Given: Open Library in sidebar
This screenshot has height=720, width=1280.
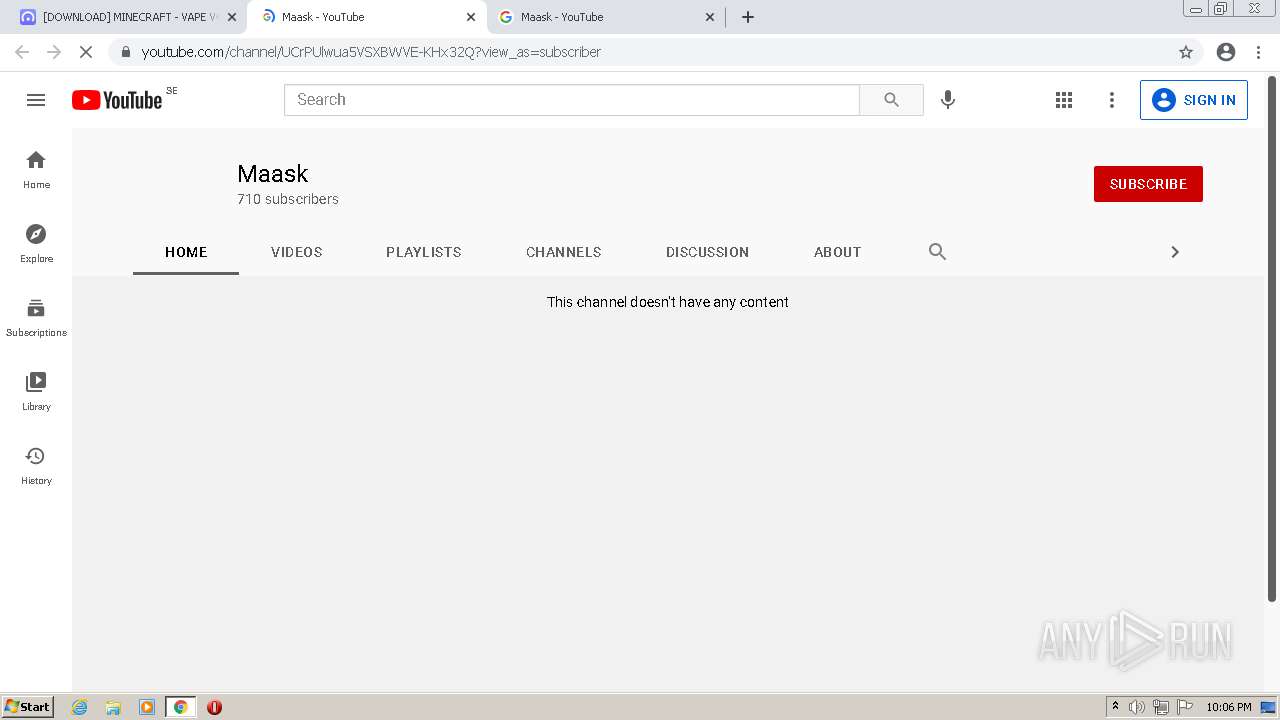Looking at the screenshot, I should [x=36, y=391].
